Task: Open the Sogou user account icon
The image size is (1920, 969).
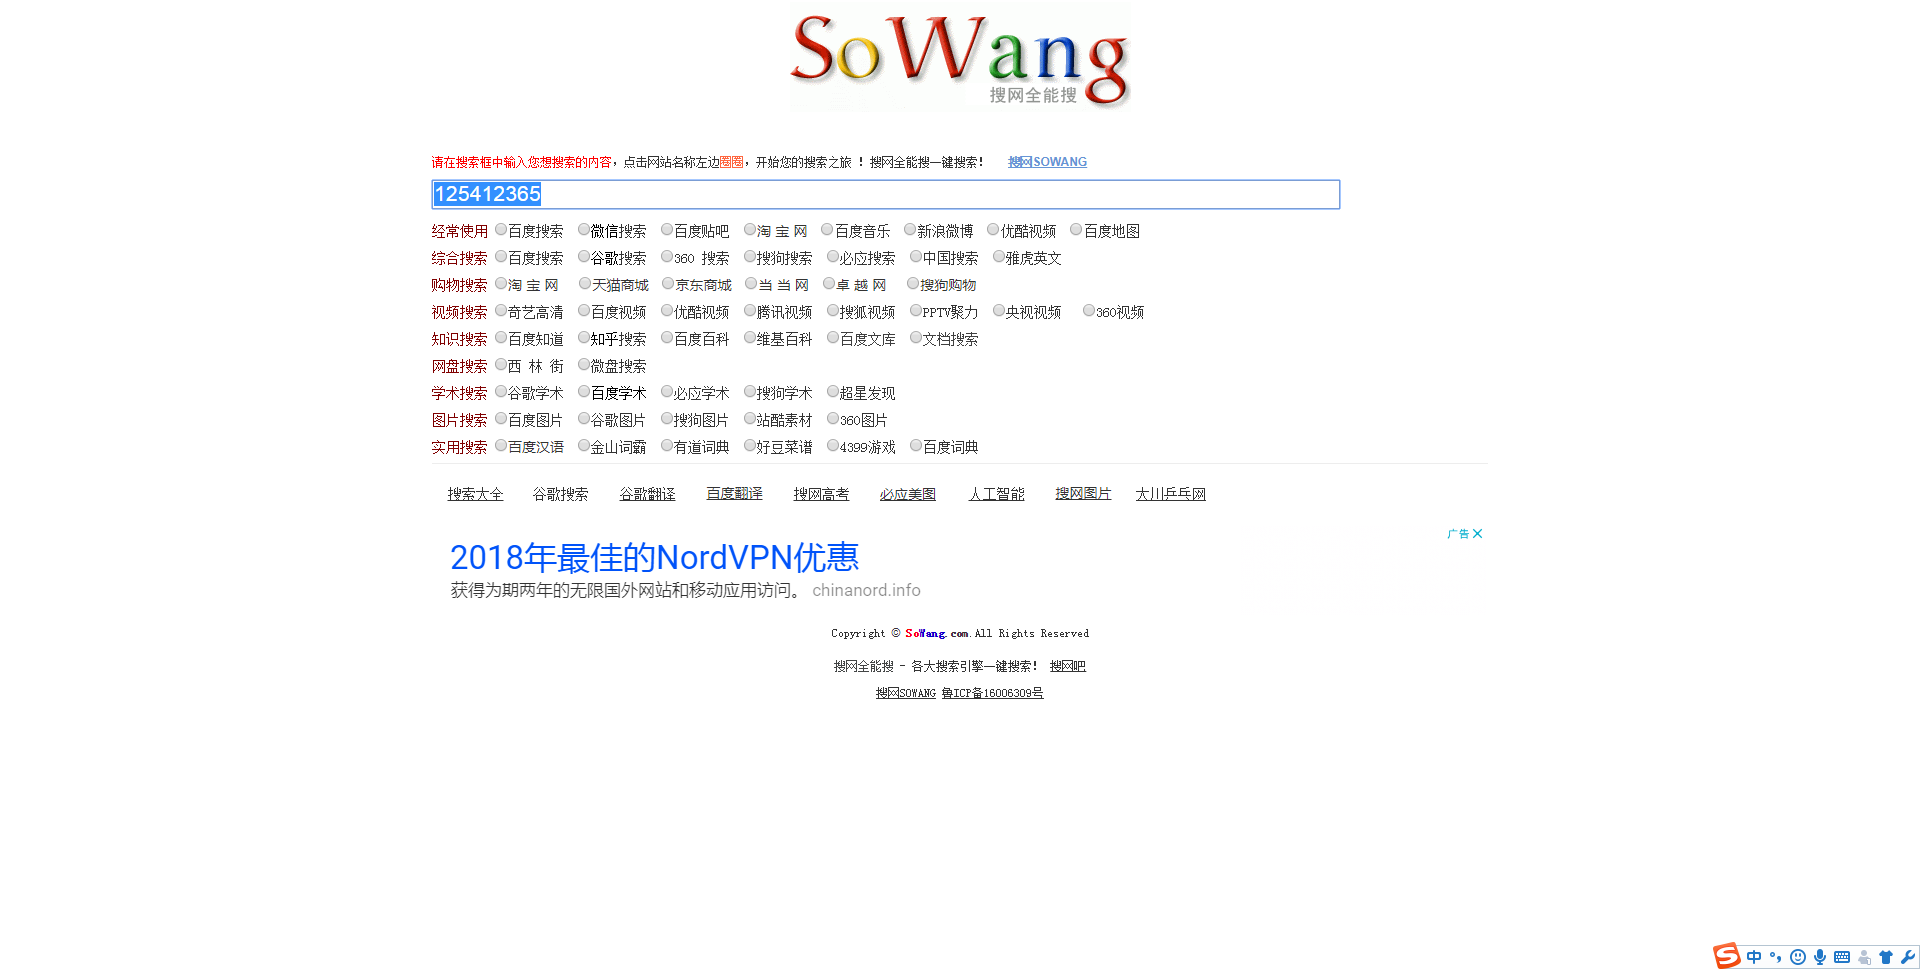Action: pyautogui.click(x=1864, y=957)
